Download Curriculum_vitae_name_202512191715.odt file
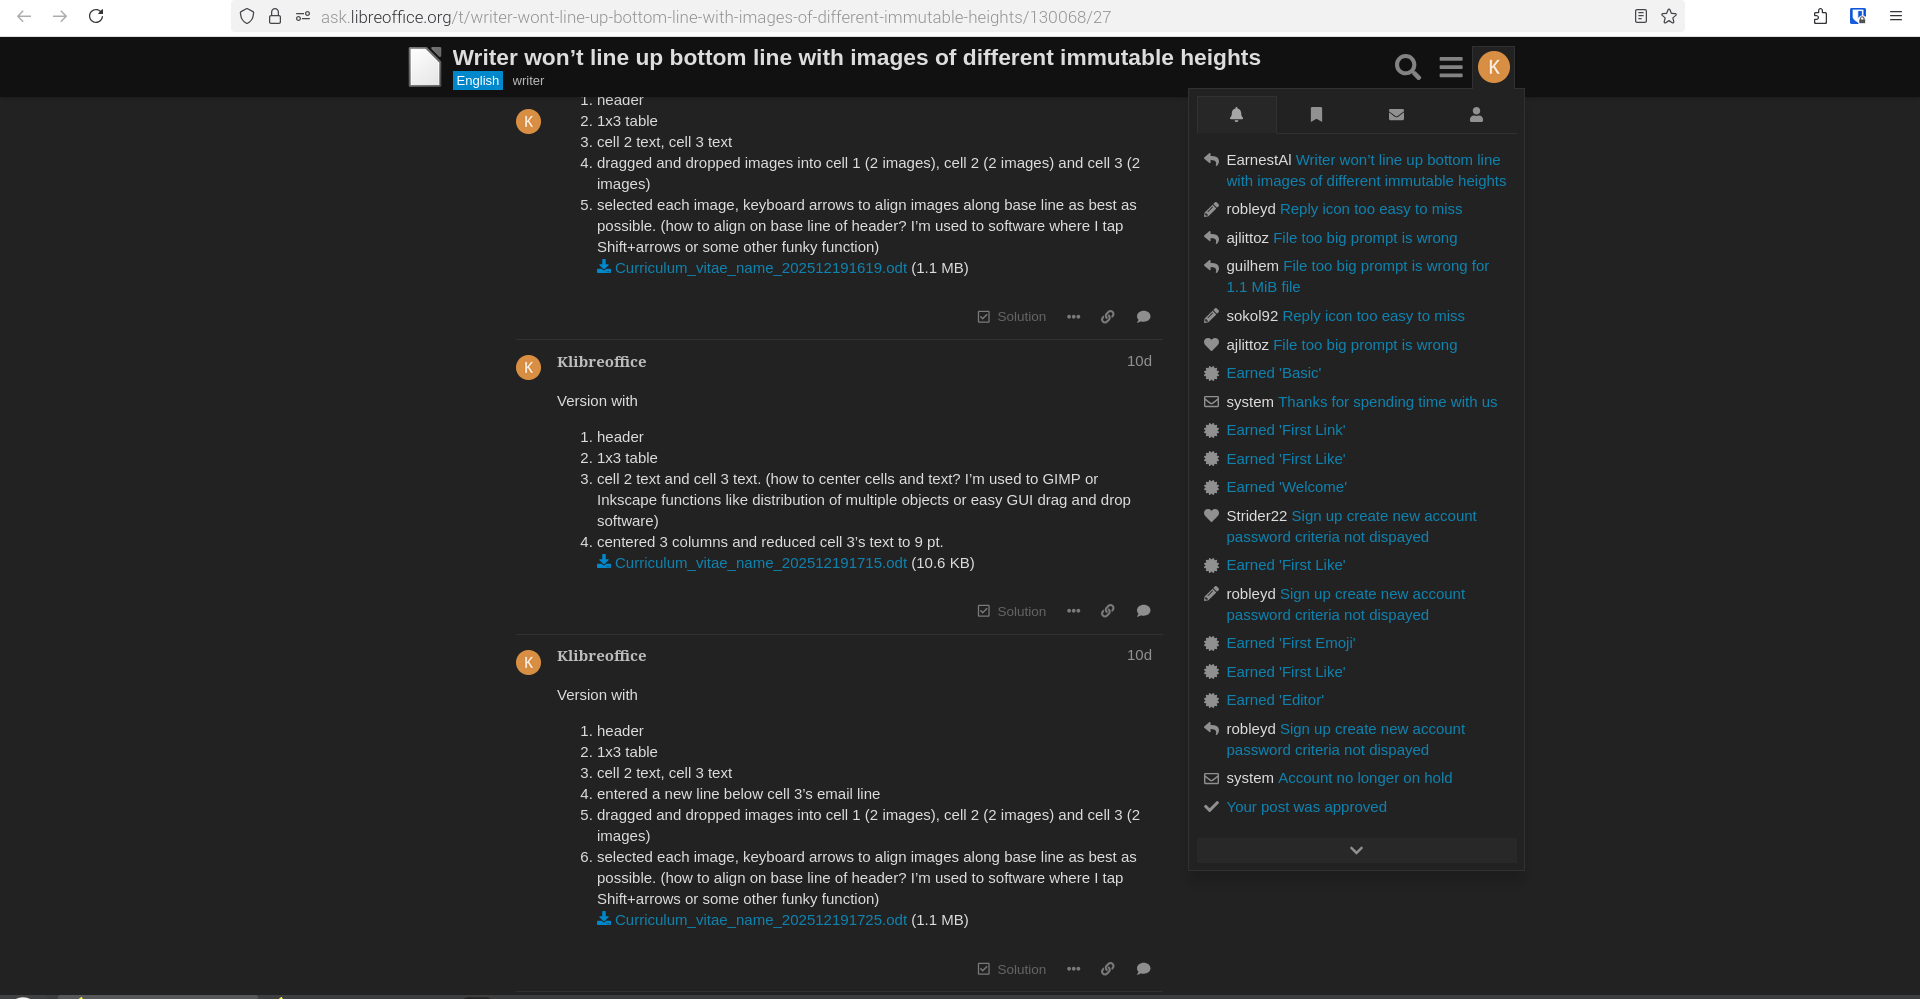Screen dimensions: 1920x999 (x=760, y=563)
